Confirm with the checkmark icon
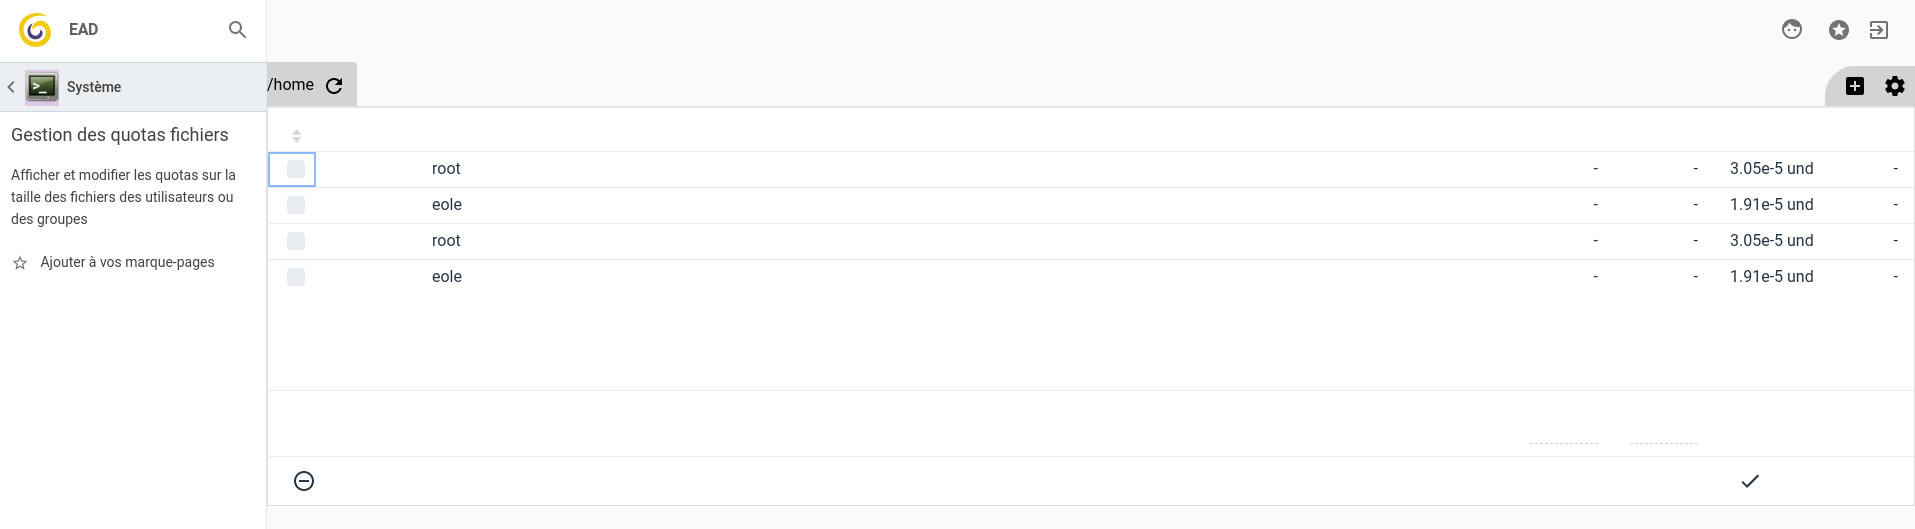 point(1749,481)
